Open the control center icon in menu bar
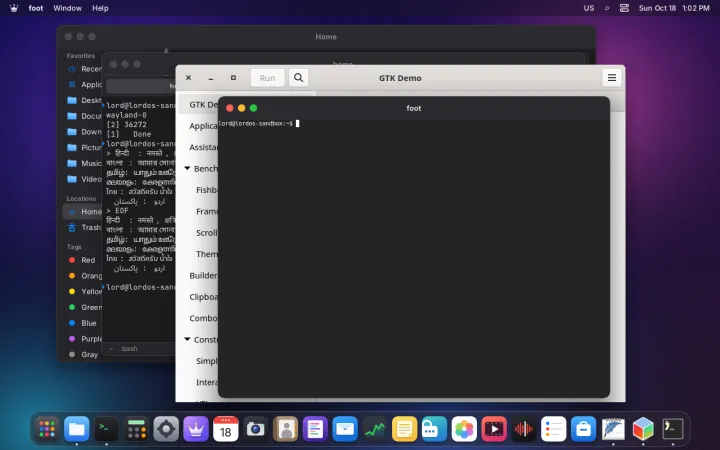720x450 pixels. pos(624,8)
